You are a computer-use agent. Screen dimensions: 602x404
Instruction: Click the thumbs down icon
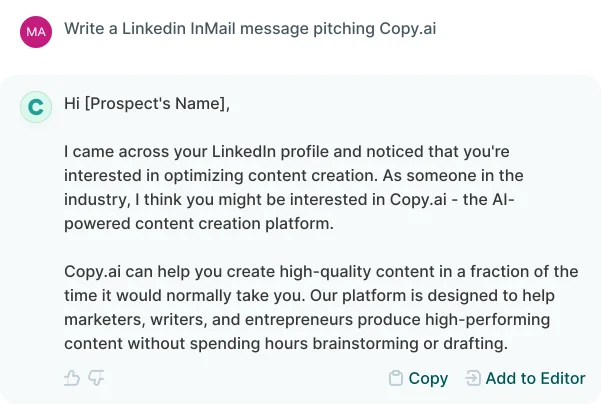pos(96,378)
